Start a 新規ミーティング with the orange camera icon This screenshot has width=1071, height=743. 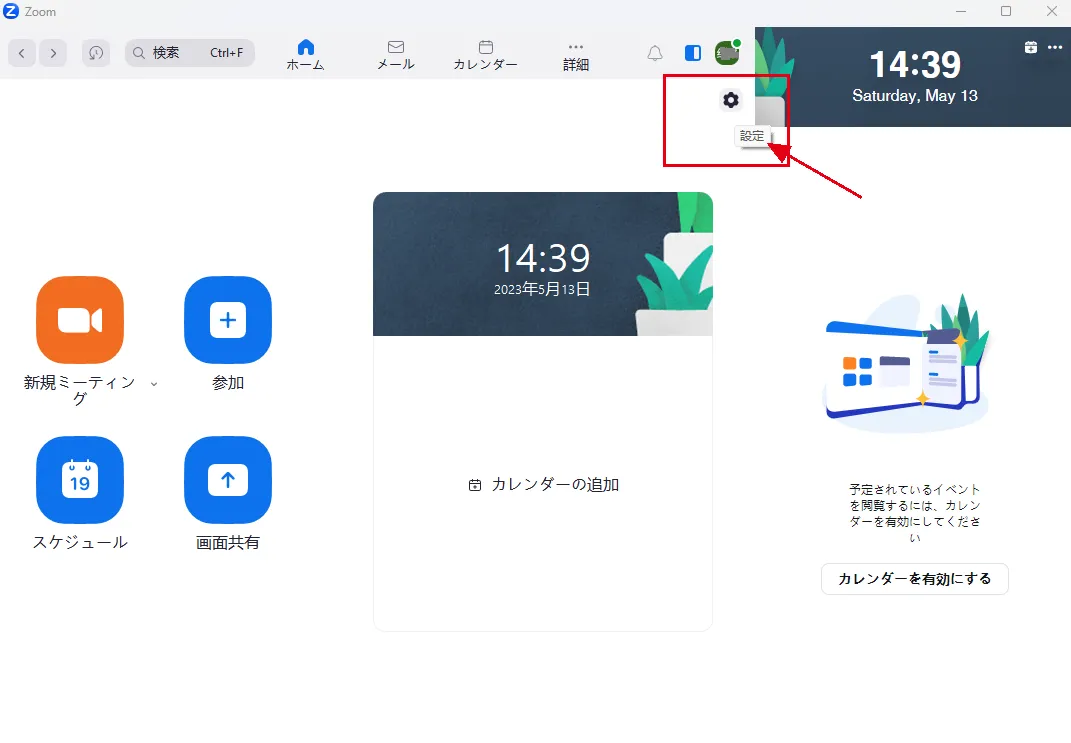[80, 320]
